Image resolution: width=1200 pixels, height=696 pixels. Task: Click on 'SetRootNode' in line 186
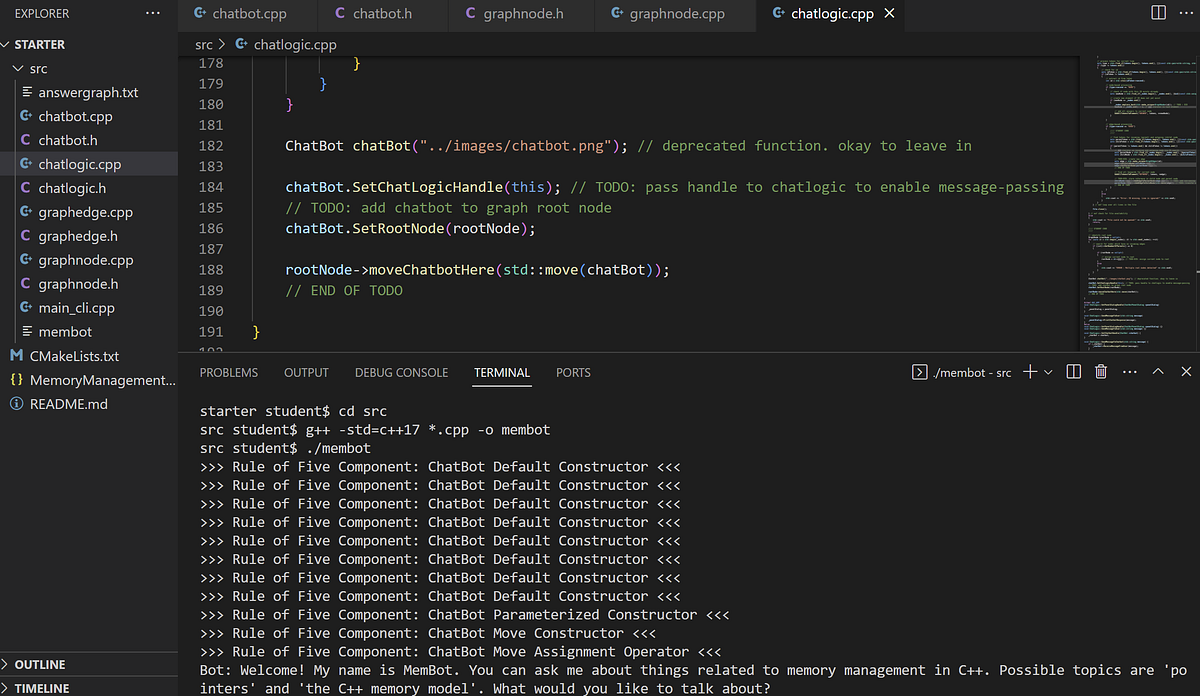[397, 228]
